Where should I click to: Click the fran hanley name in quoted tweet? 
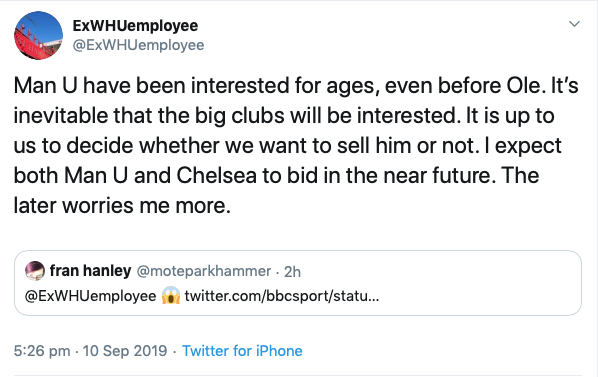point(90,271)
